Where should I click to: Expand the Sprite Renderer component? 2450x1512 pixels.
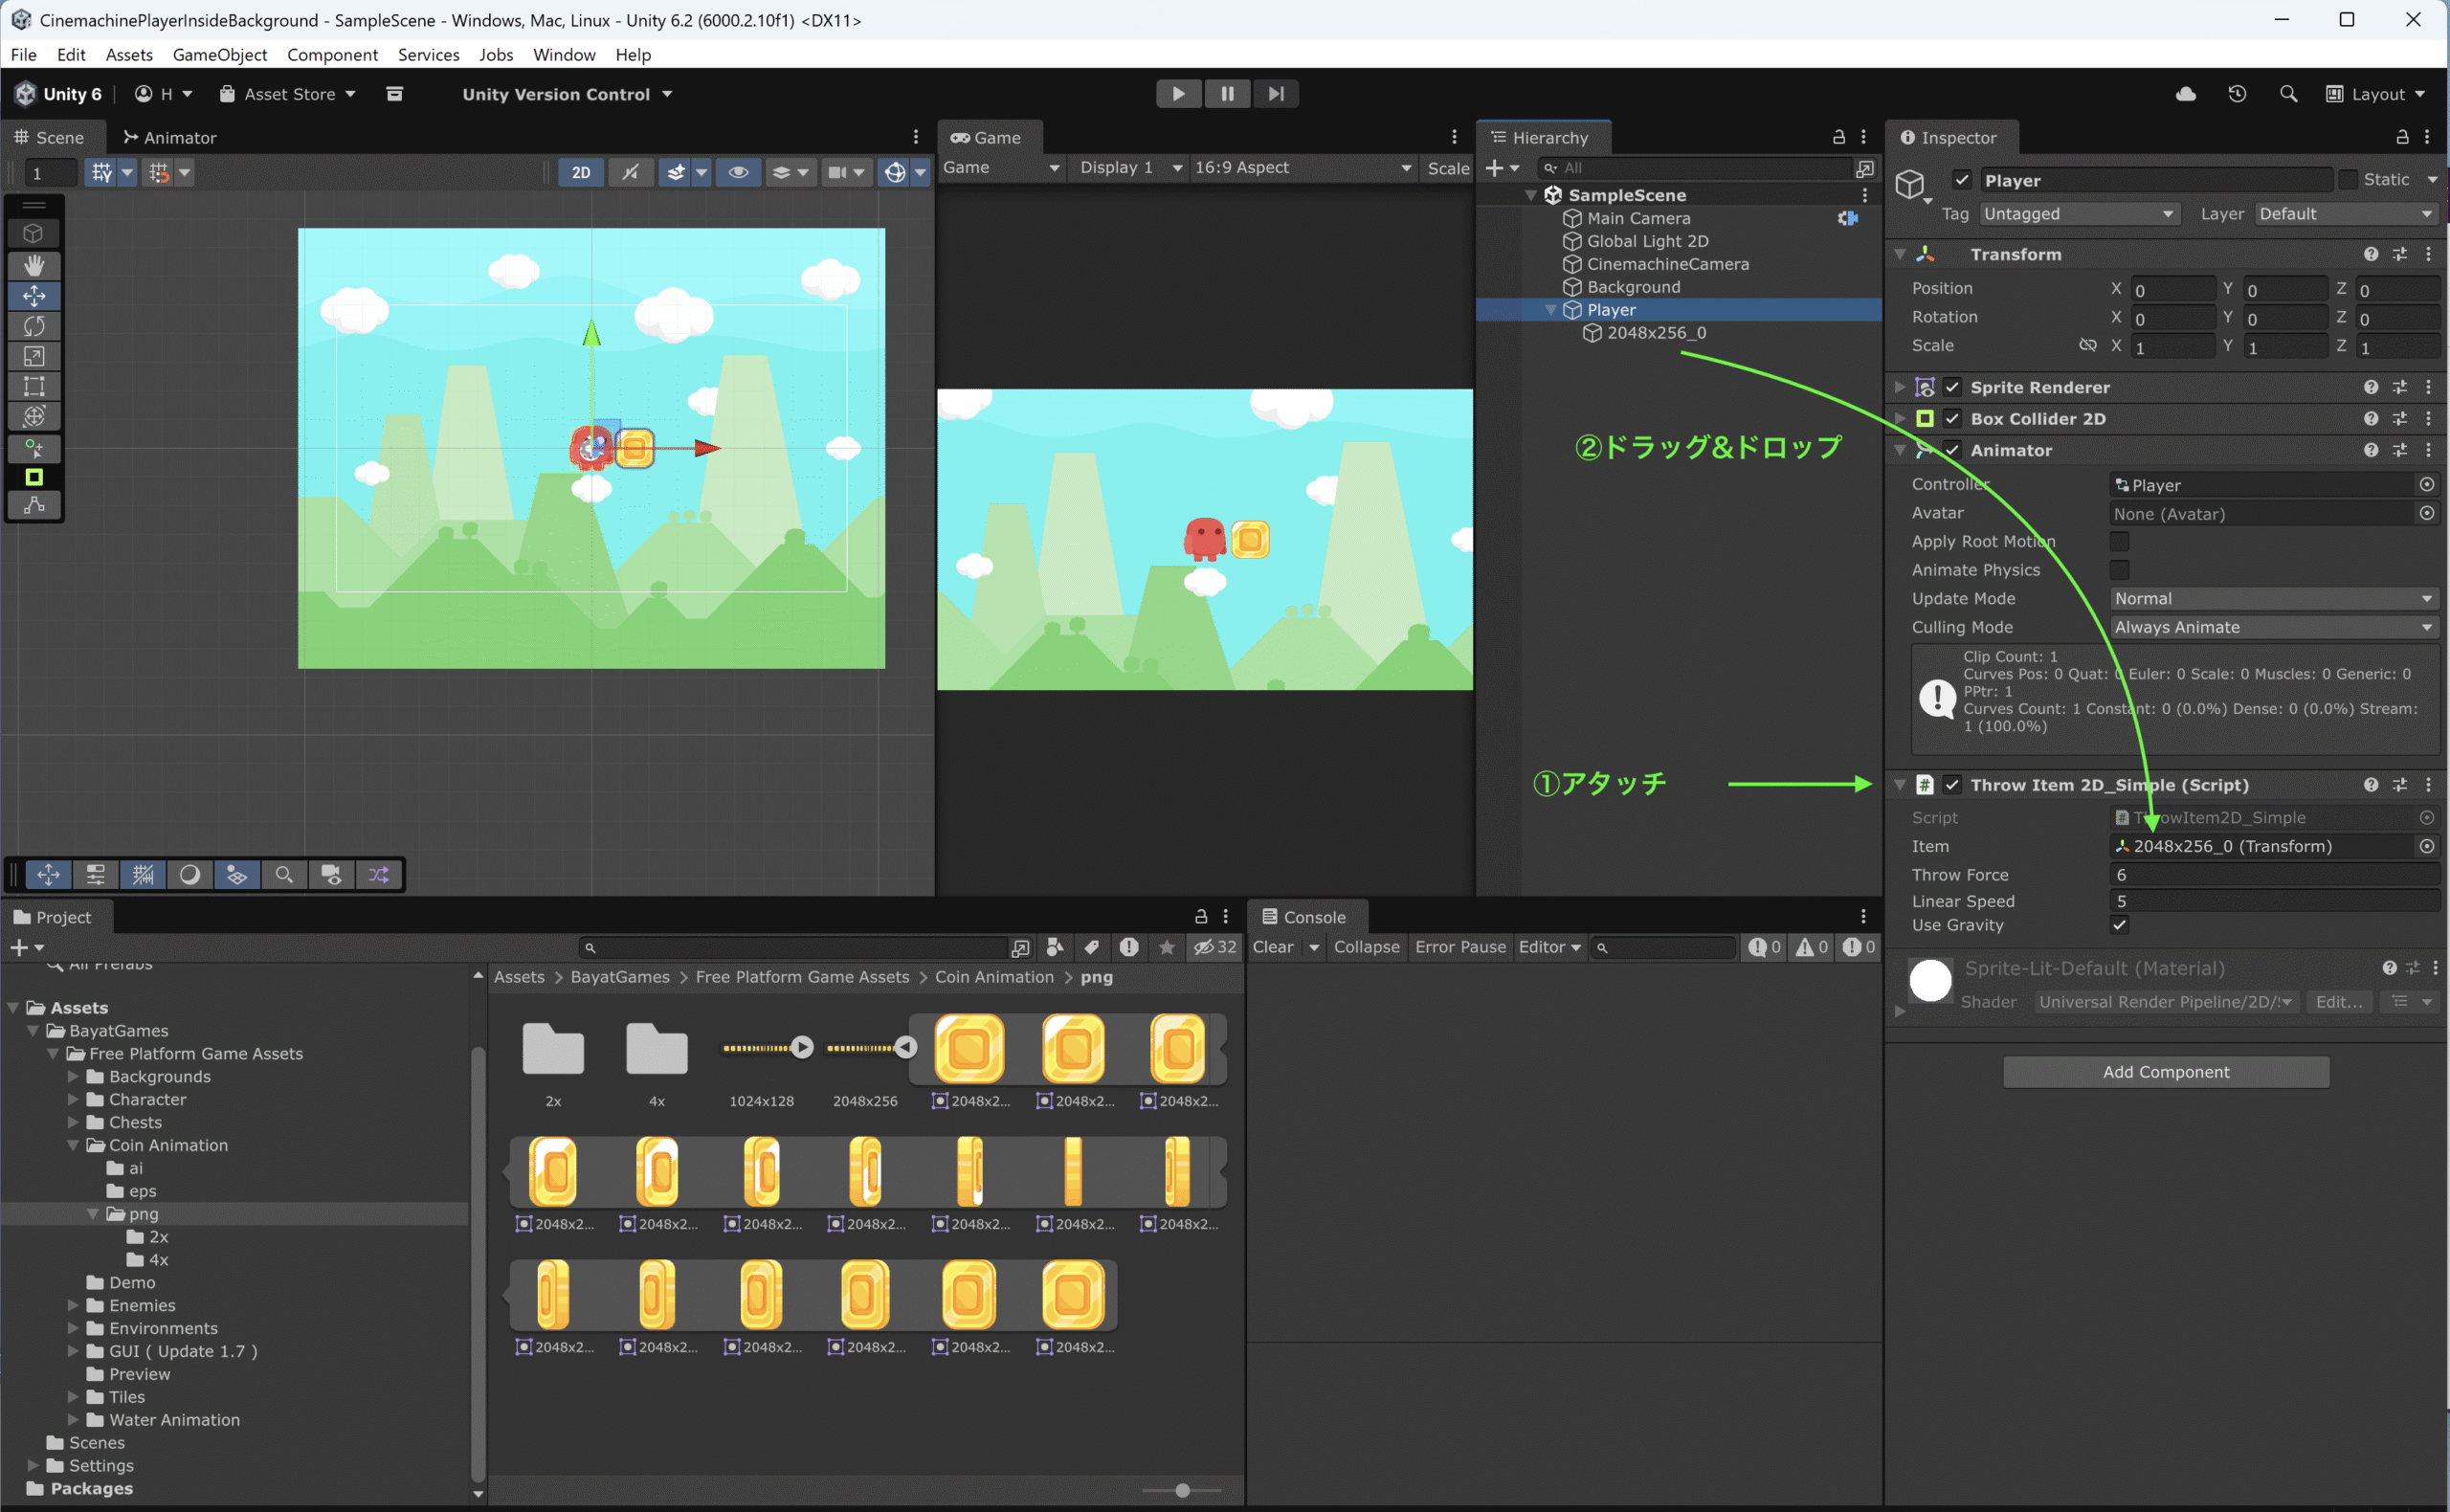pos(1899,387)
